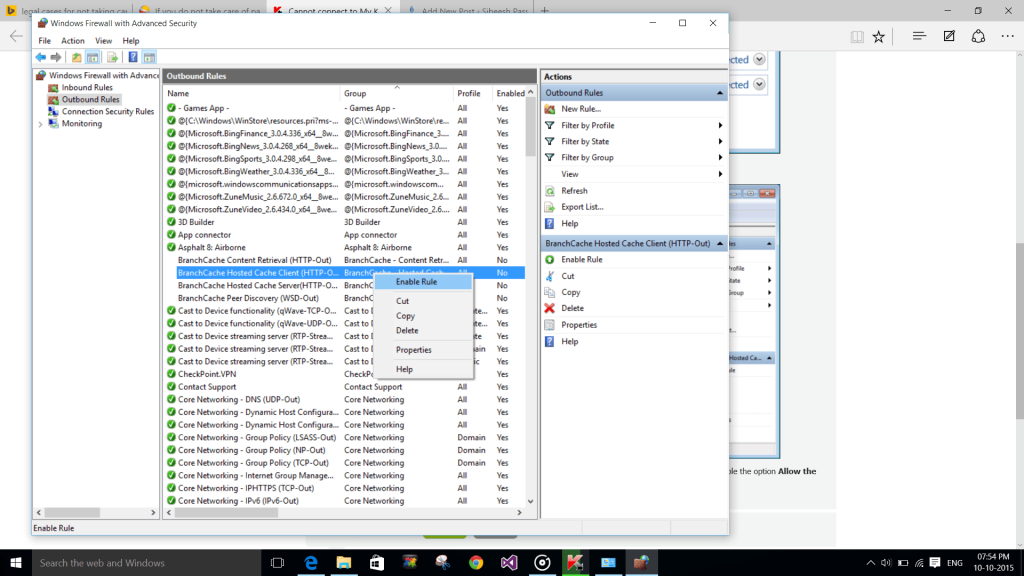Select Connection Security Rules in the tree
This screenshot has height=576, width=1024.
click(108, 112)
